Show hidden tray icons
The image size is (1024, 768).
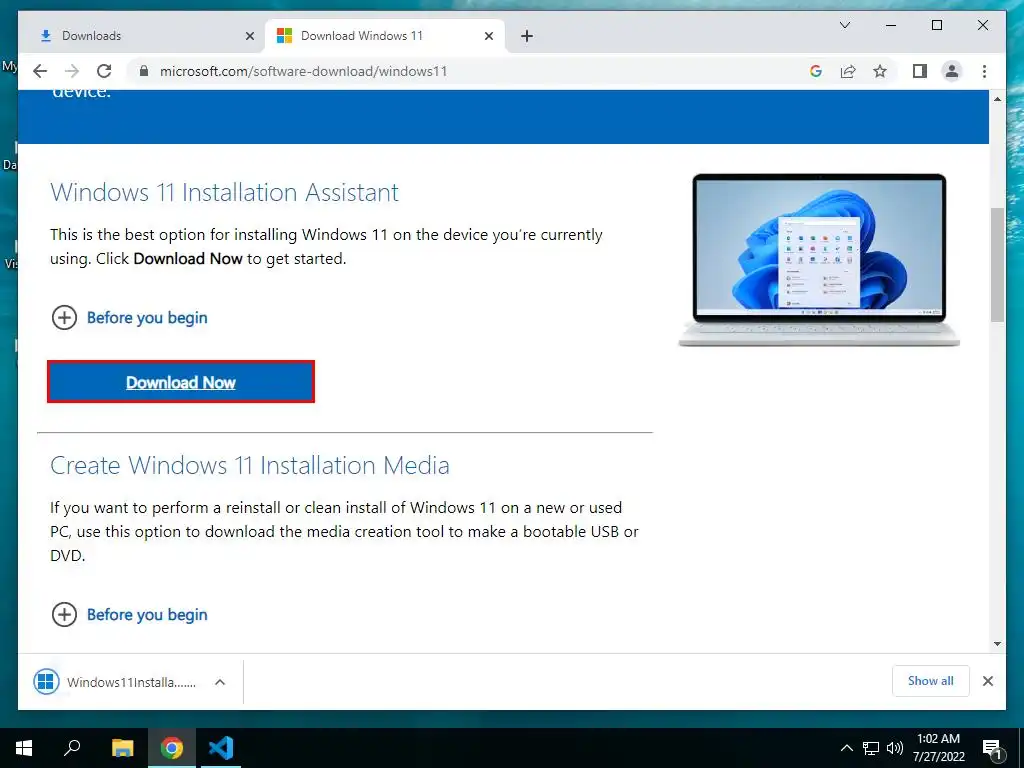[846, 748]
